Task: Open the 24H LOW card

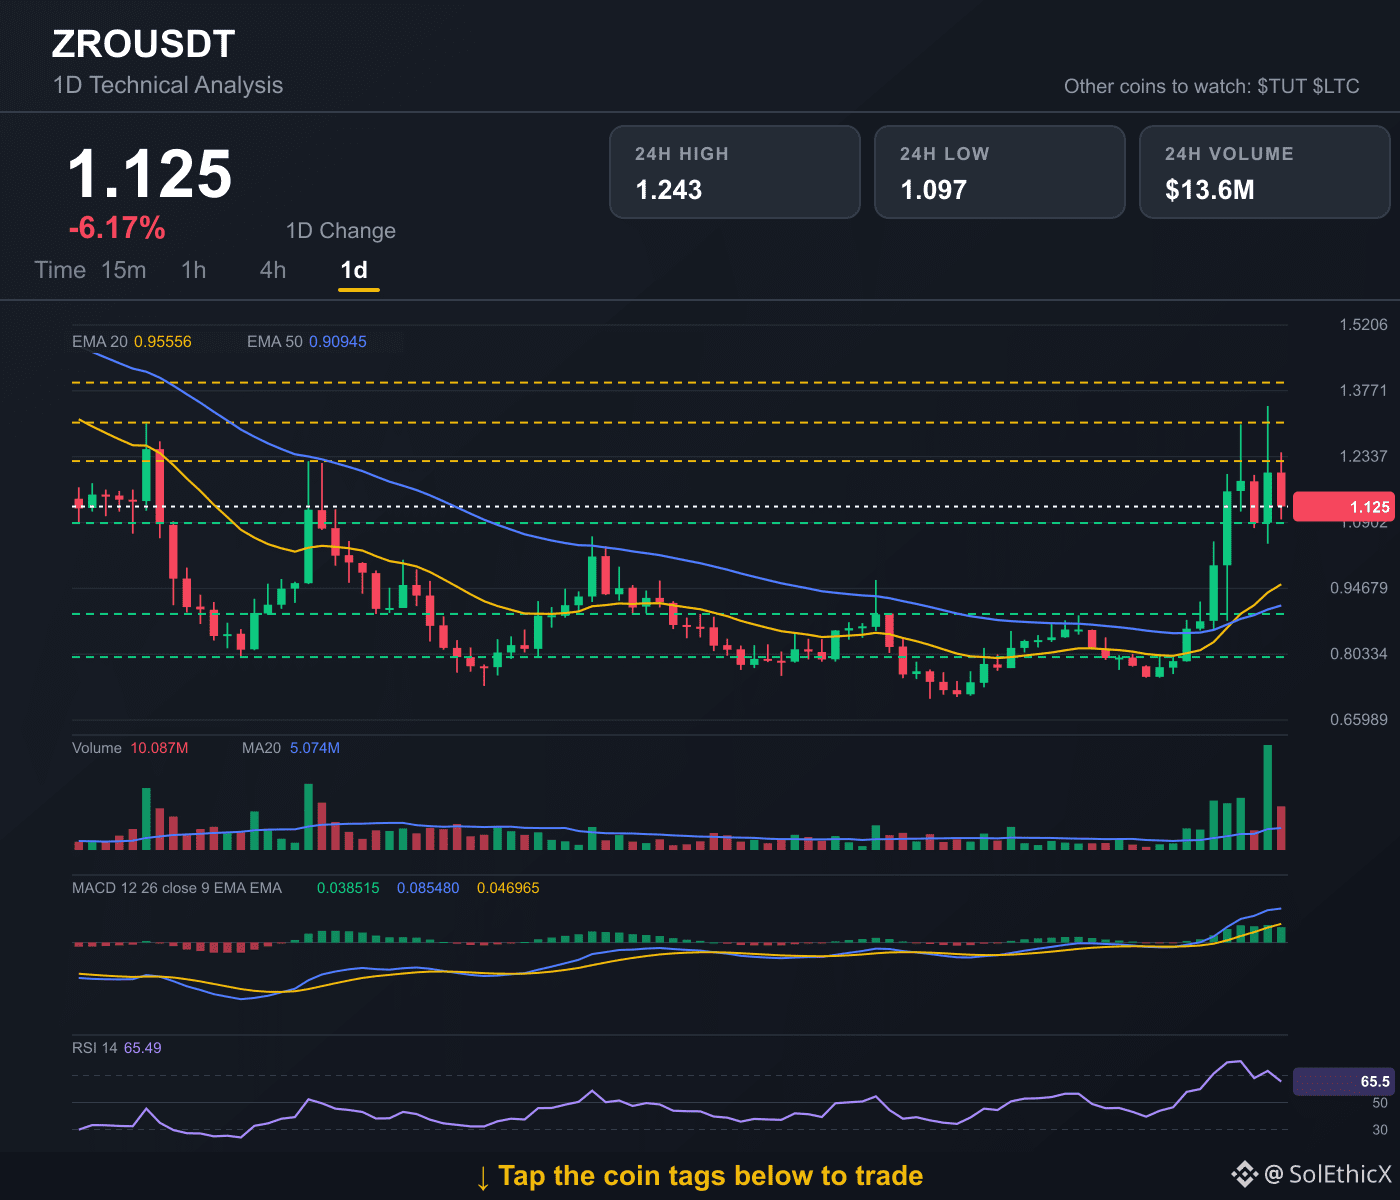Action: (1000, 172)
